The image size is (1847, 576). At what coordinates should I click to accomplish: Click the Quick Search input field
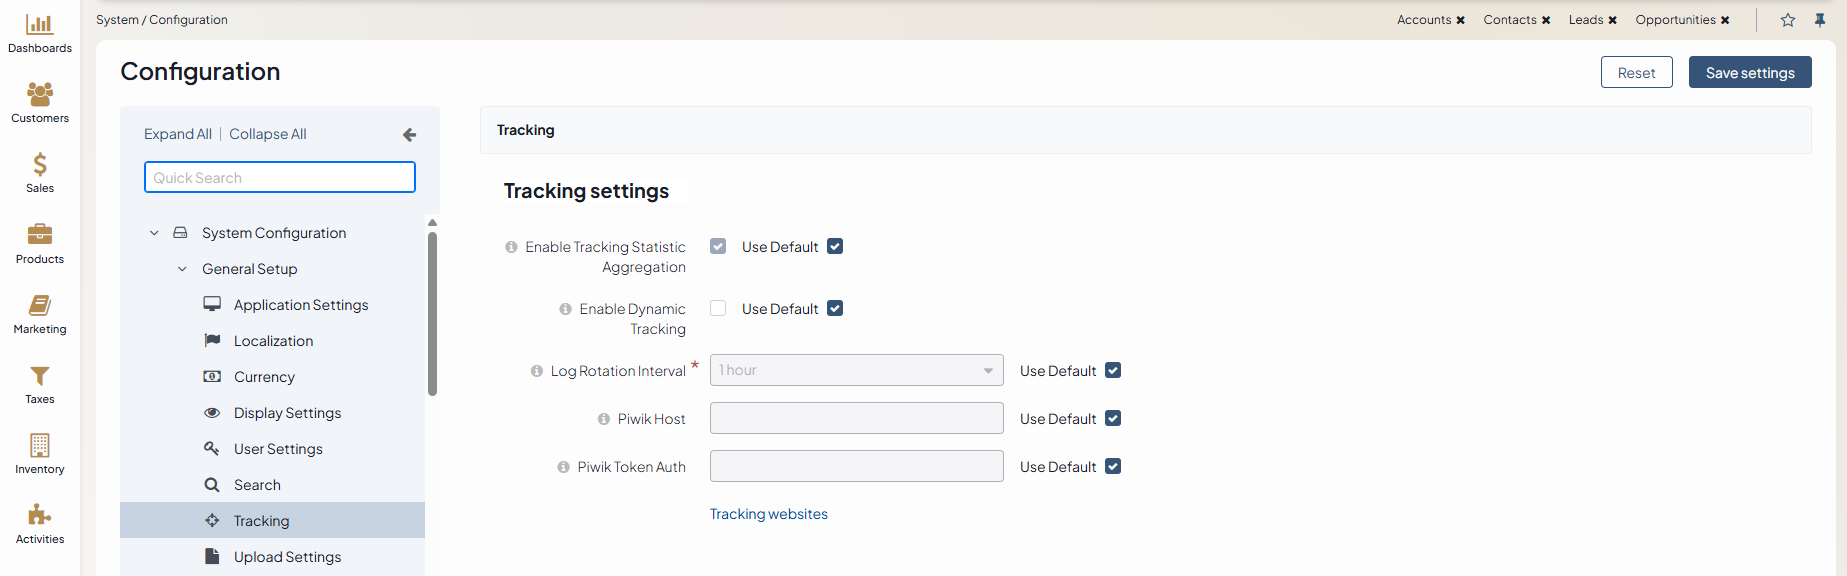pyautogui.click(x=280, y=178)
